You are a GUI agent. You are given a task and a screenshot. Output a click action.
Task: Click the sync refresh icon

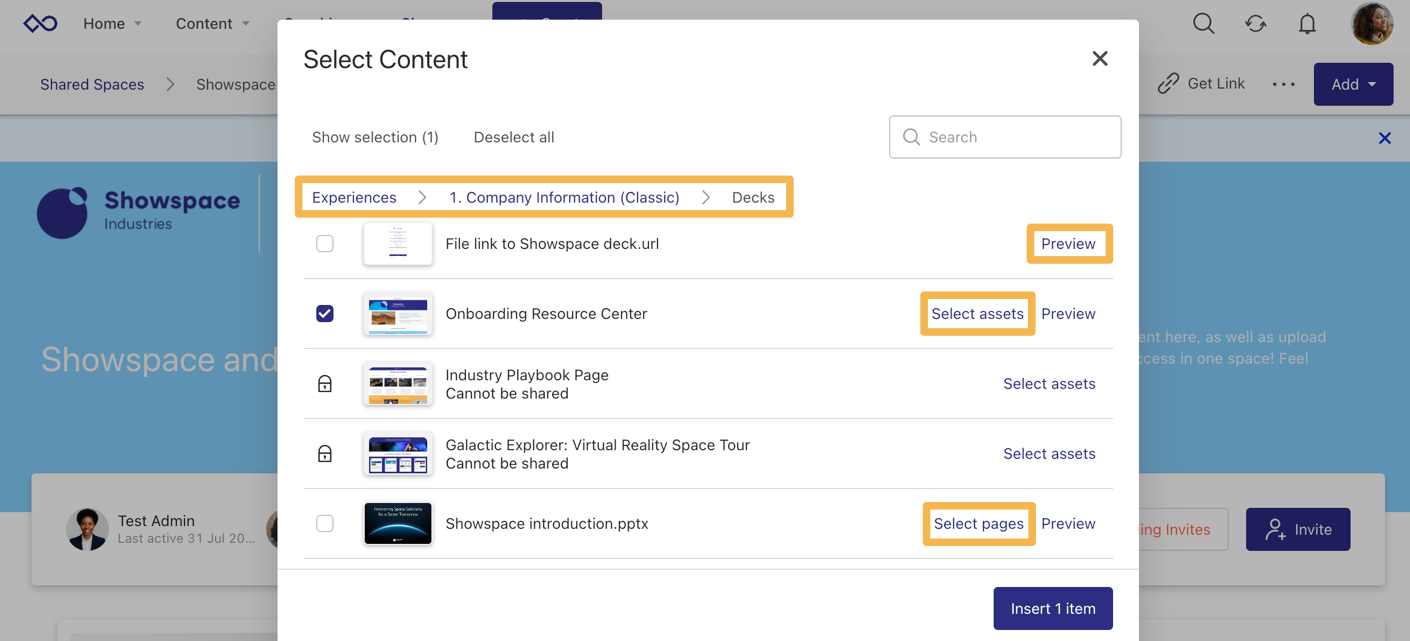1255,24
